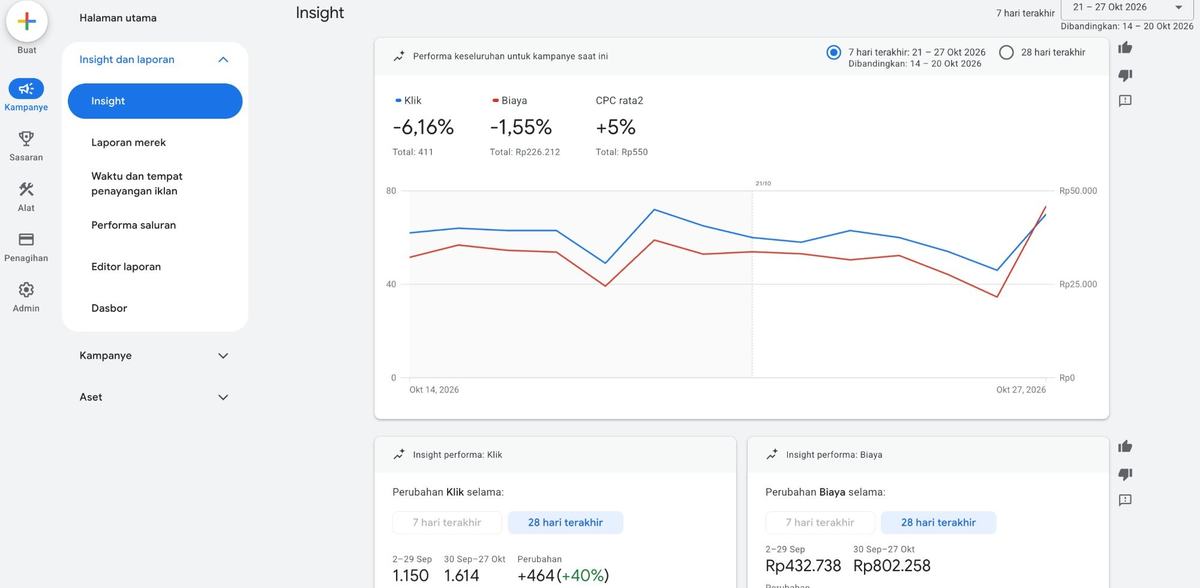Viewport: 1200px width, 588px height.
Task: Click the Insight page heading
Action: click(x=320, y=13)
